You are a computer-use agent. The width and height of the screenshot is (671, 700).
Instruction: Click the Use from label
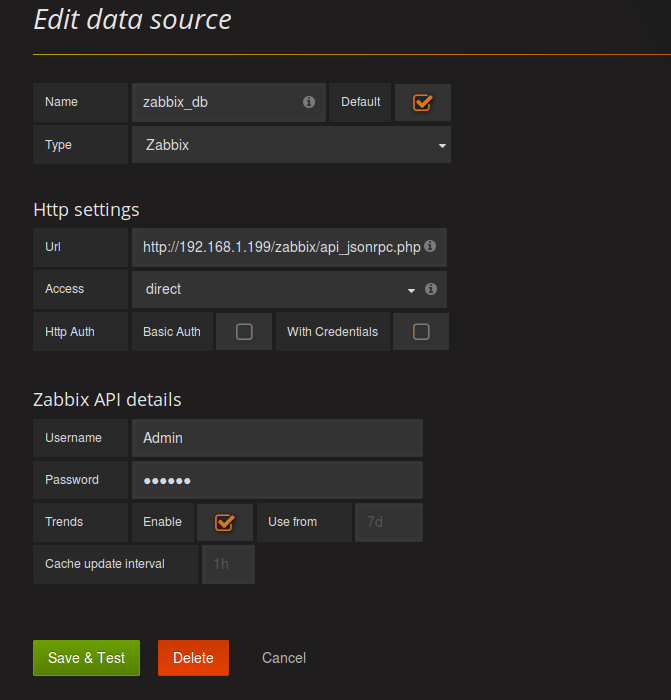pos(292,522)
